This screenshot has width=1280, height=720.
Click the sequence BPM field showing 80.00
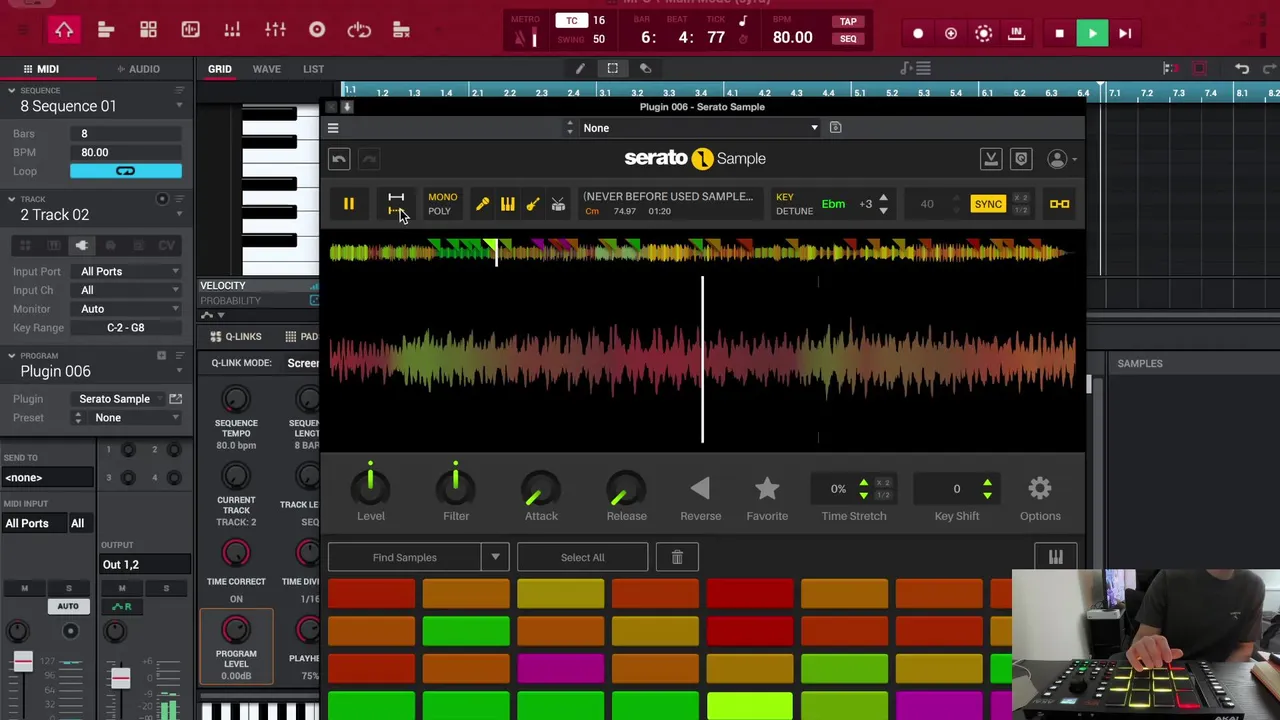tap(126, 152)
